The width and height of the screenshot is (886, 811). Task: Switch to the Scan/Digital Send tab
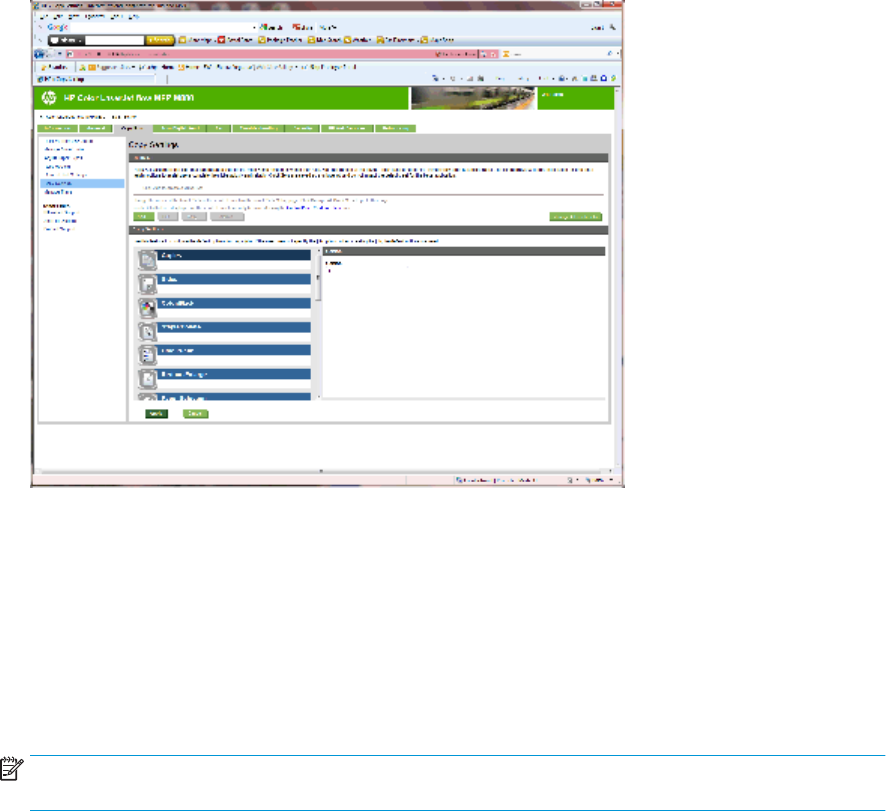180,128
